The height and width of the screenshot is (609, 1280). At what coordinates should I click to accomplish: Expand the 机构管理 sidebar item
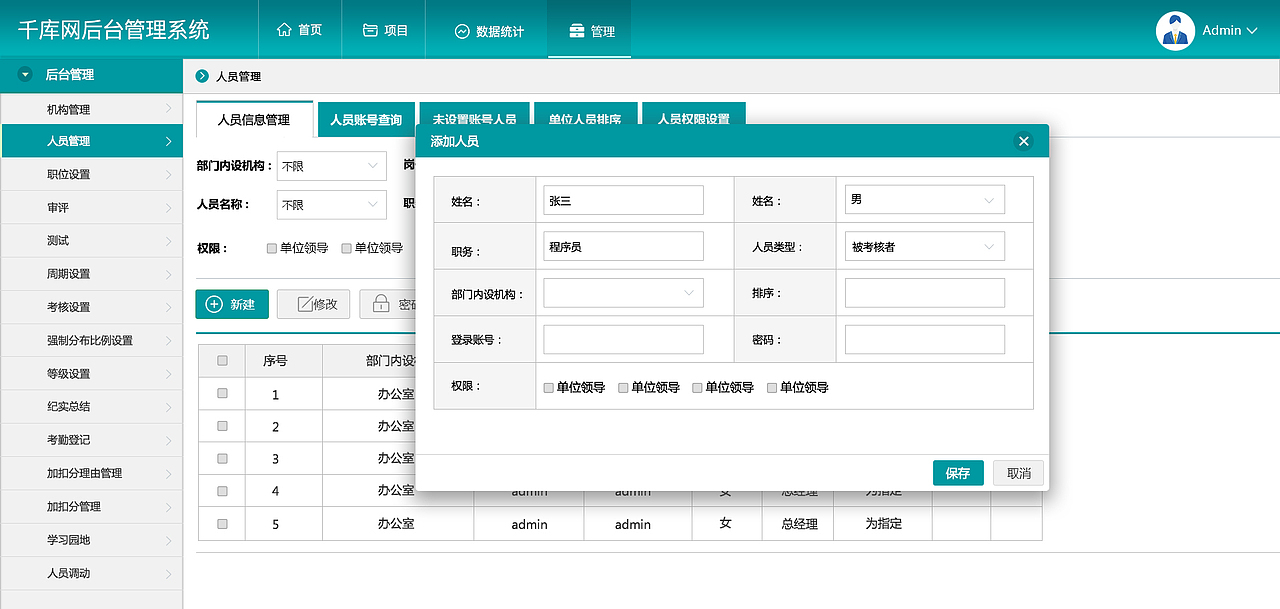[91, 107]
